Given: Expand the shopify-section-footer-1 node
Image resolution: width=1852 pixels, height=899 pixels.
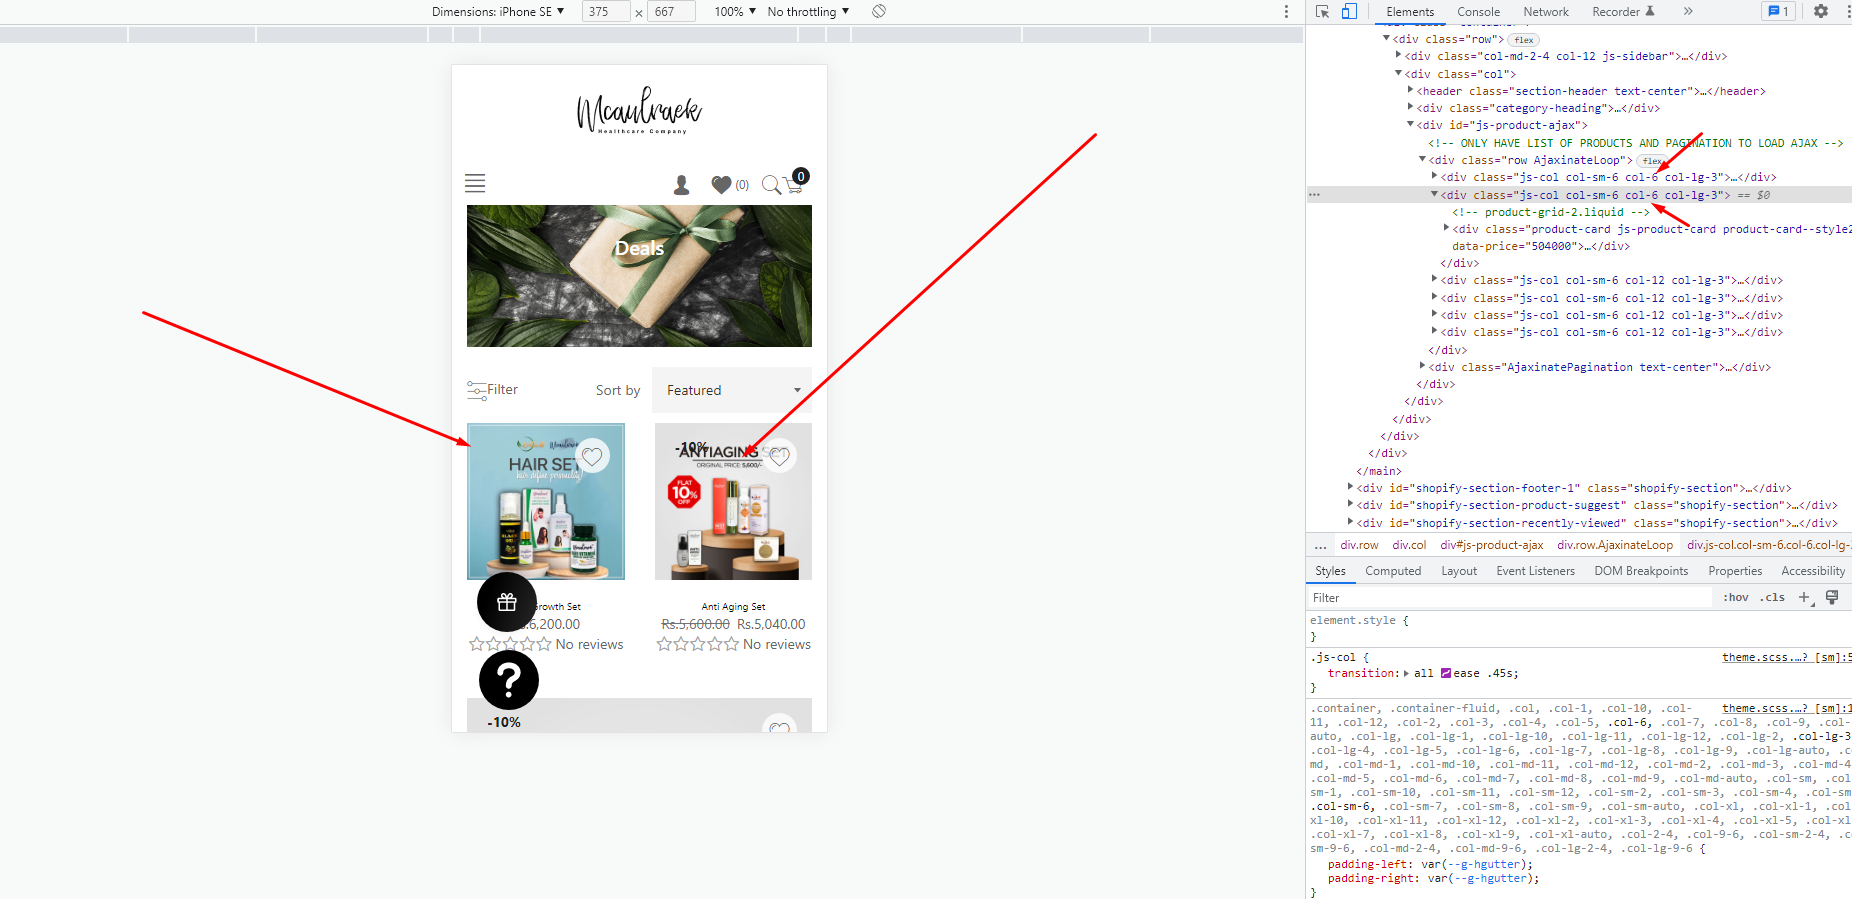Looking at the screenshot, I should [1350, 487].
